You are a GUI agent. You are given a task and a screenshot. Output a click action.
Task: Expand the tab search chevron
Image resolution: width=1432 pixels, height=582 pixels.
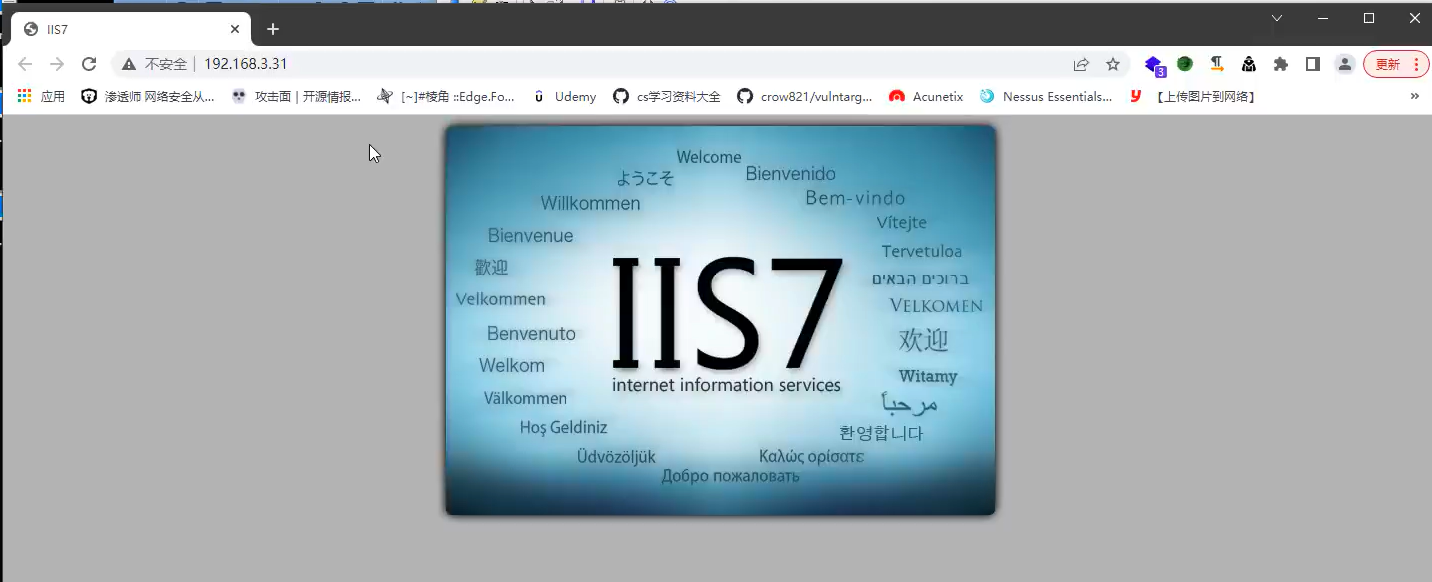[x=1277, y=18]
